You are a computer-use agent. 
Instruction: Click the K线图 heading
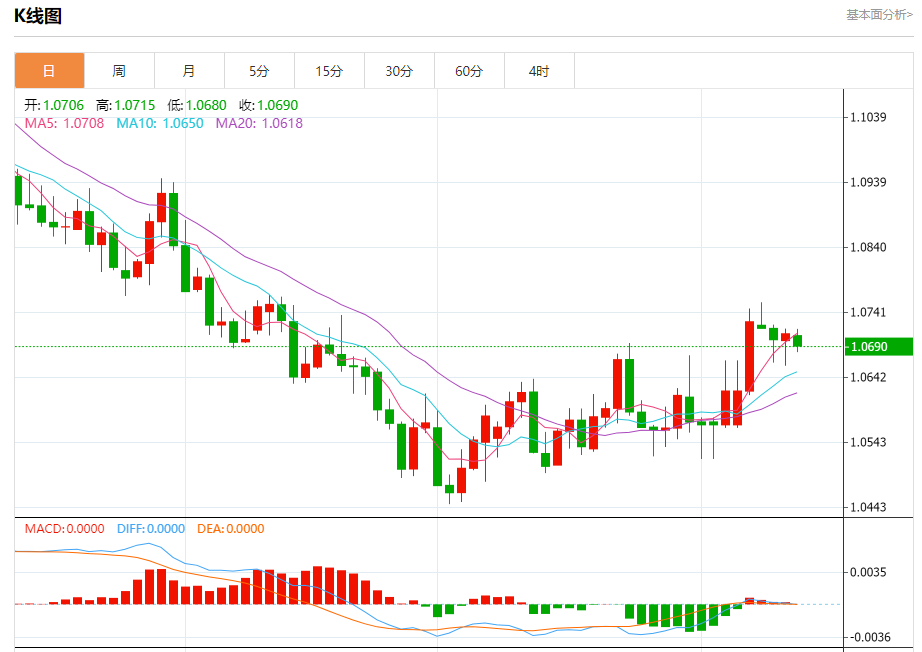coord(38,16)
